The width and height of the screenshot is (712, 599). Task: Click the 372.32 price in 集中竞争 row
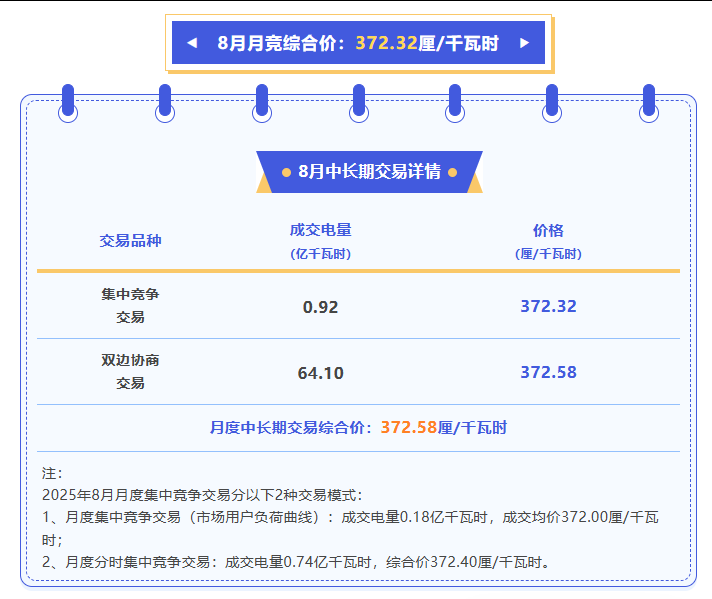(548, 306)
